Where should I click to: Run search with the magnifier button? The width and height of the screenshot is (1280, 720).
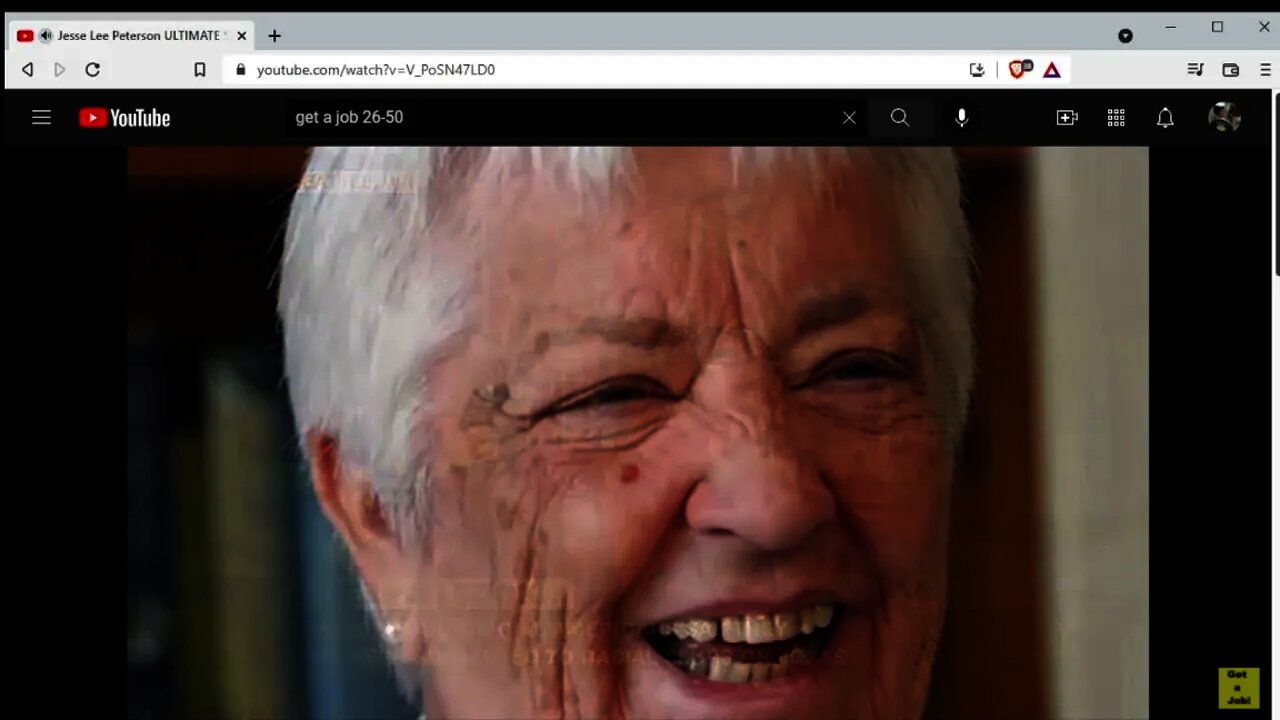(900, 118)
